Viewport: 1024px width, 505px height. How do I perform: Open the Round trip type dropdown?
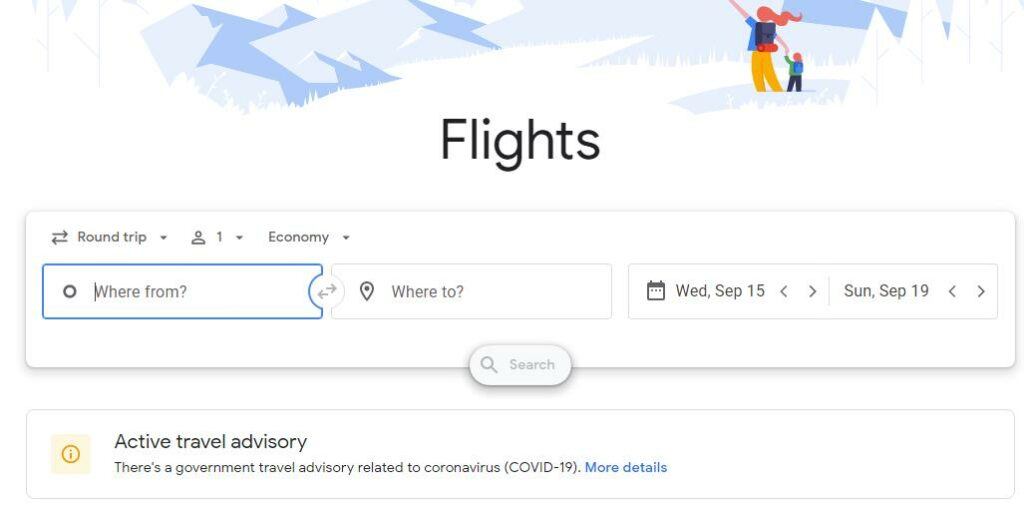110,237
